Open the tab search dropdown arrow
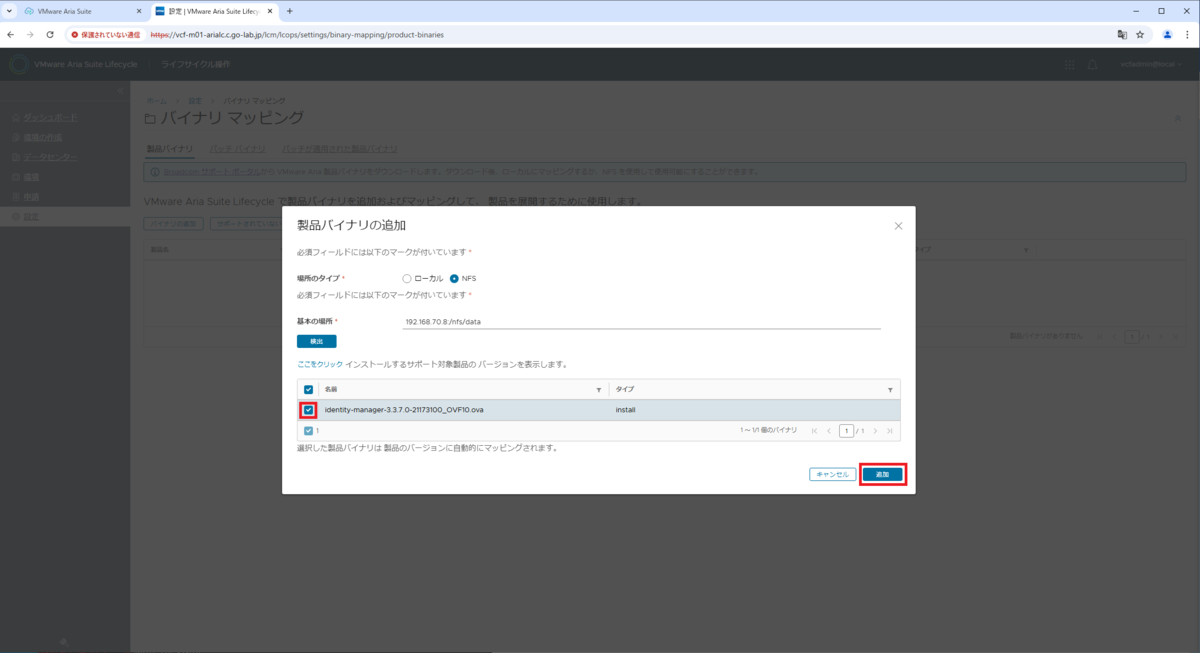Image resolution: width=1200 pixels, height=653 pixels. coord(9,11)
